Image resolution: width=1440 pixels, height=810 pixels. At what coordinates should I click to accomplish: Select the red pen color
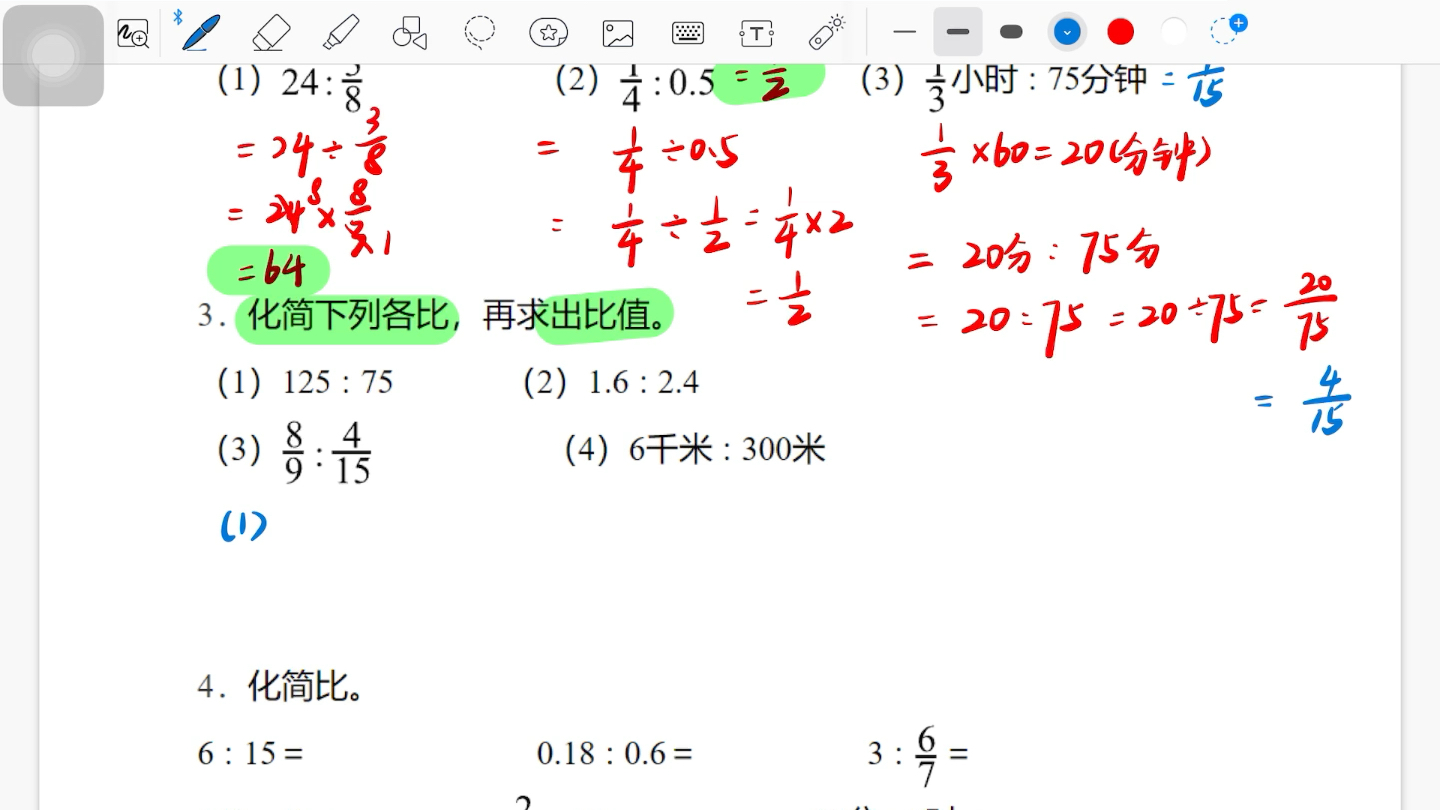click(x=1121, y=32)
